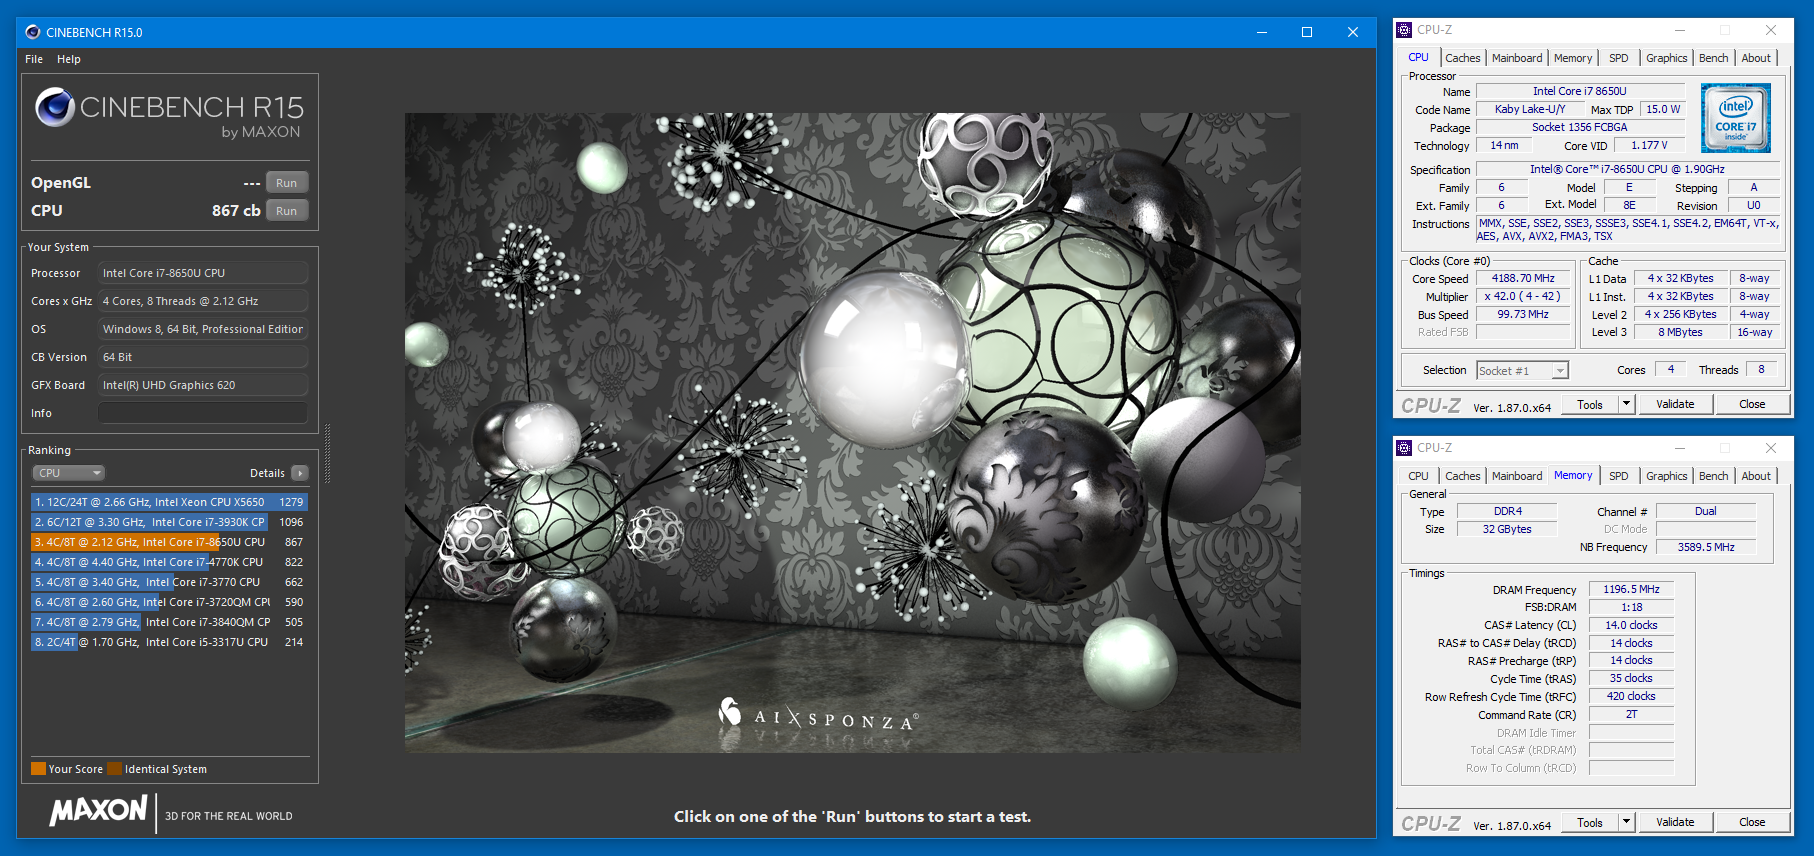Switch to Mainboard tab in bottom CPU-Z window

[x=1517, y=476]
